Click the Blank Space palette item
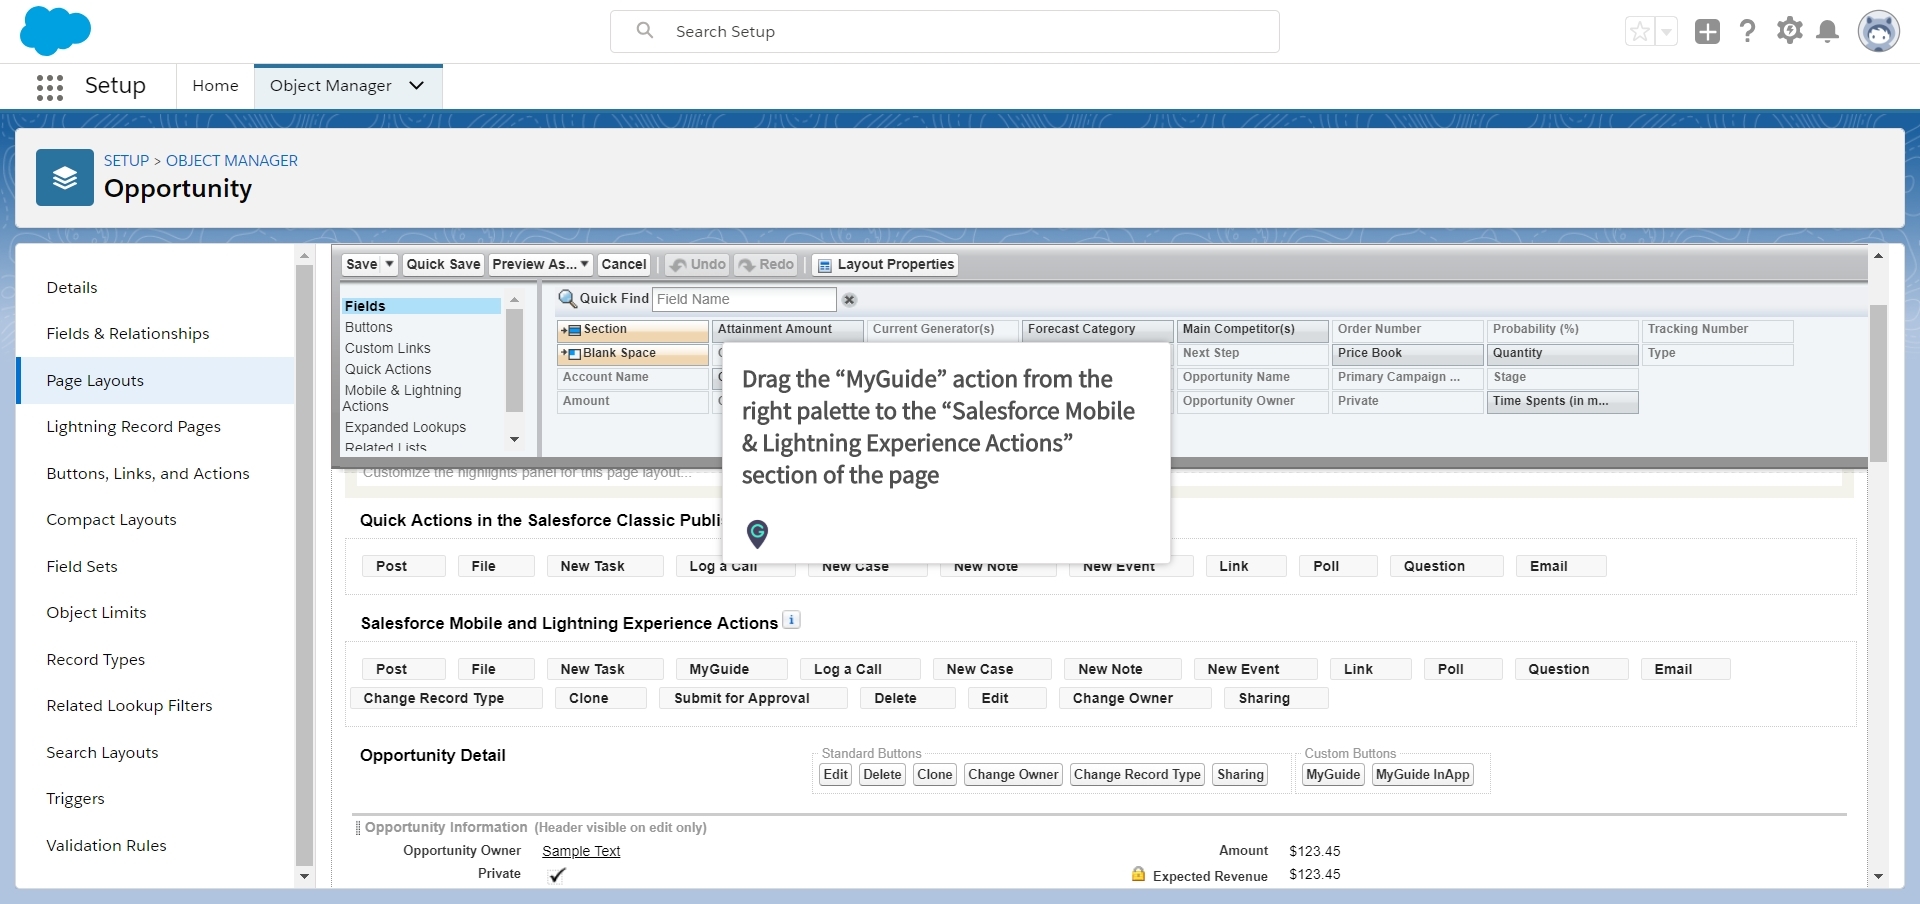This screenshot has height=904, width=1920. tap(633, 353)
